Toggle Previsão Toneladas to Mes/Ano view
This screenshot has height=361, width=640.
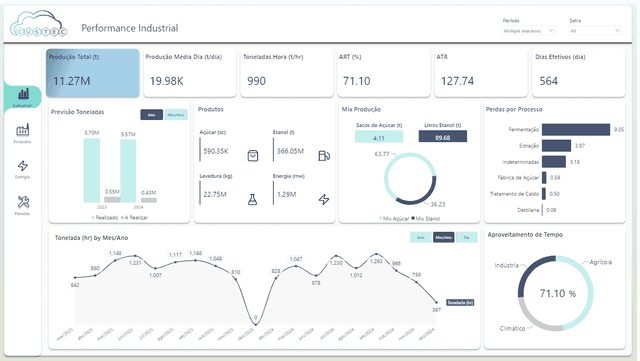176,115
